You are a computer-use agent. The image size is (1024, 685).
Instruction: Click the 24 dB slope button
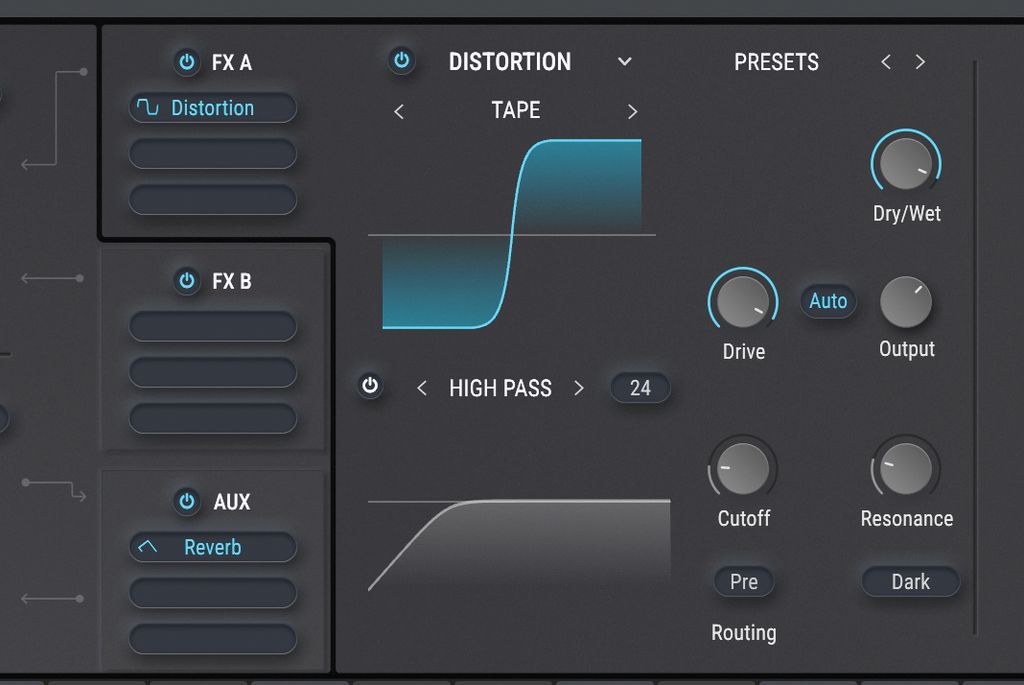[640, 388]
